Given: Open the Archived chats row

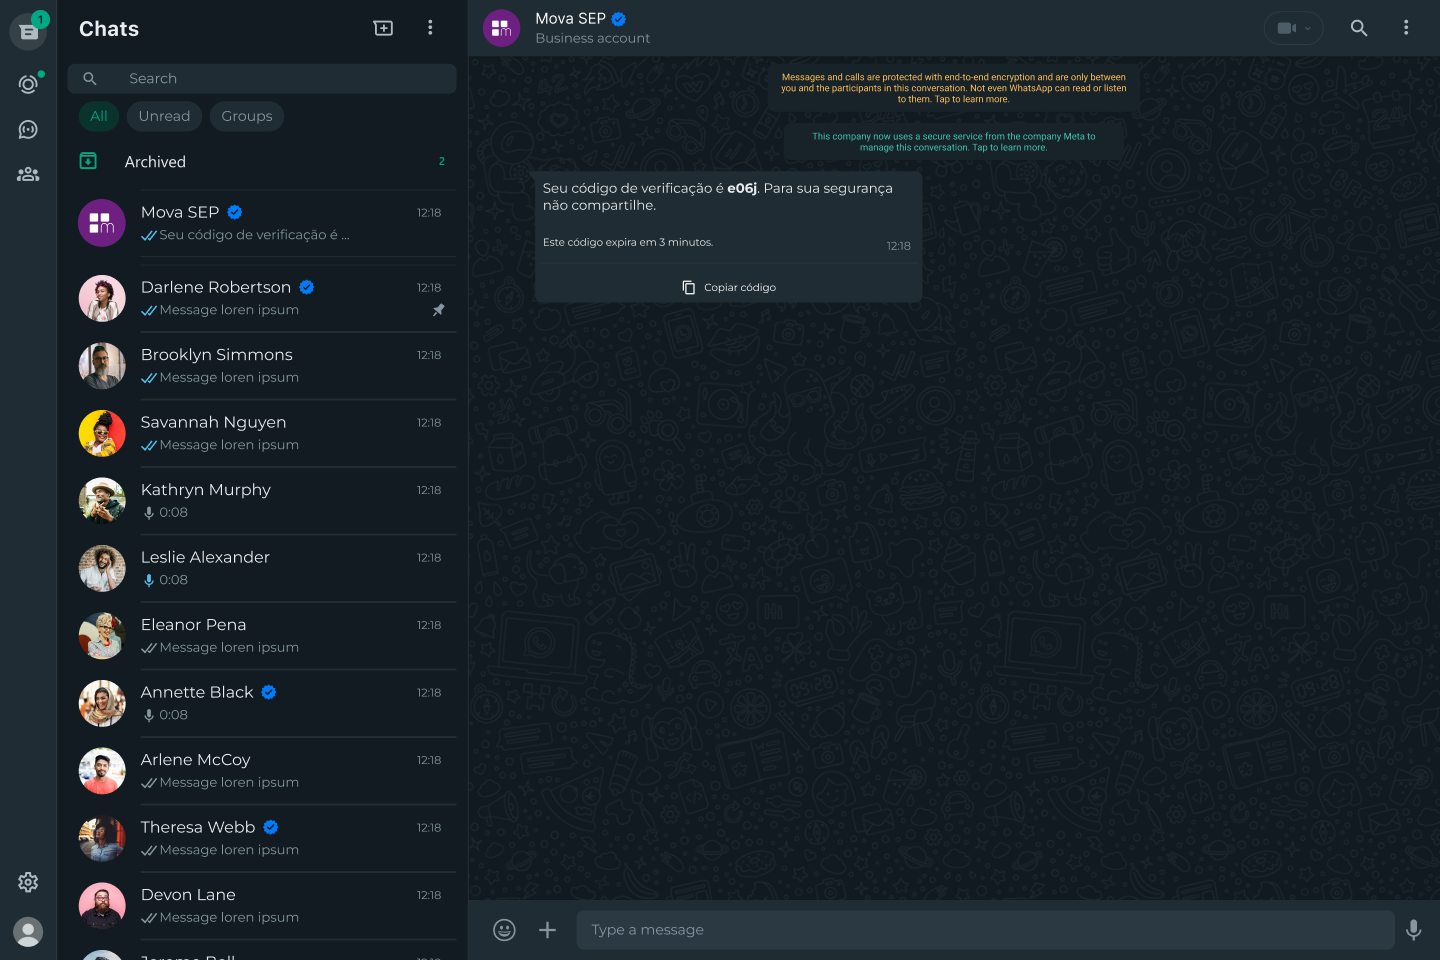Looking at the screenshot, I should (x=262, y=162).
